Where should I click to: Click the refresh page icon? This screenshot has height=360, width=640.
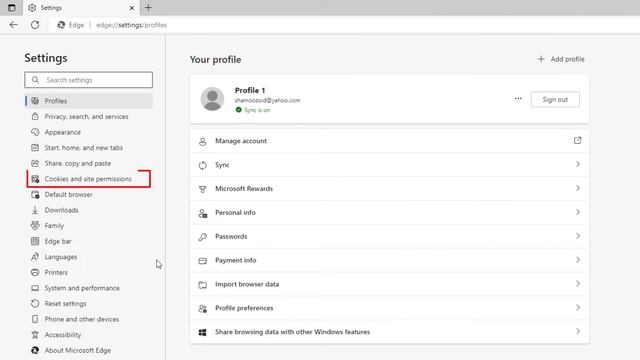(35, 25)
